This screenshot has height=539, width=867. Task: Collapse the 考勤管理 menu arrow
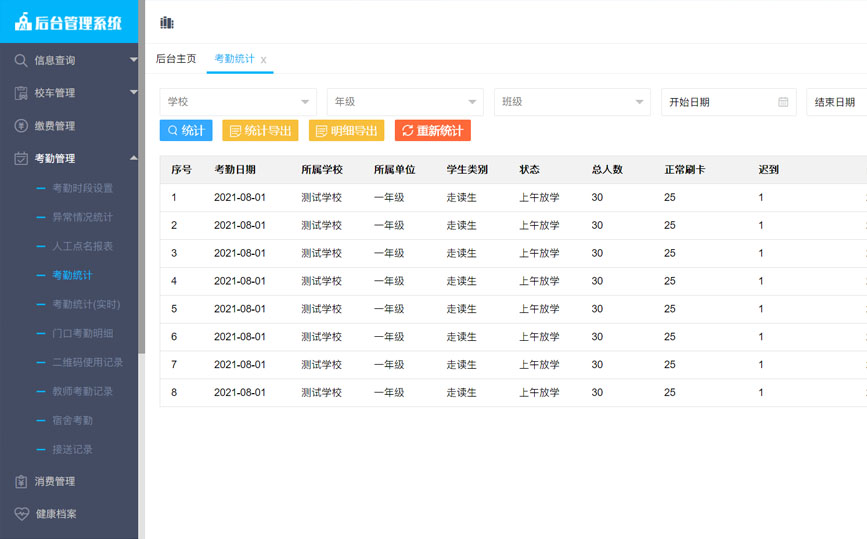tap(133, 158)
